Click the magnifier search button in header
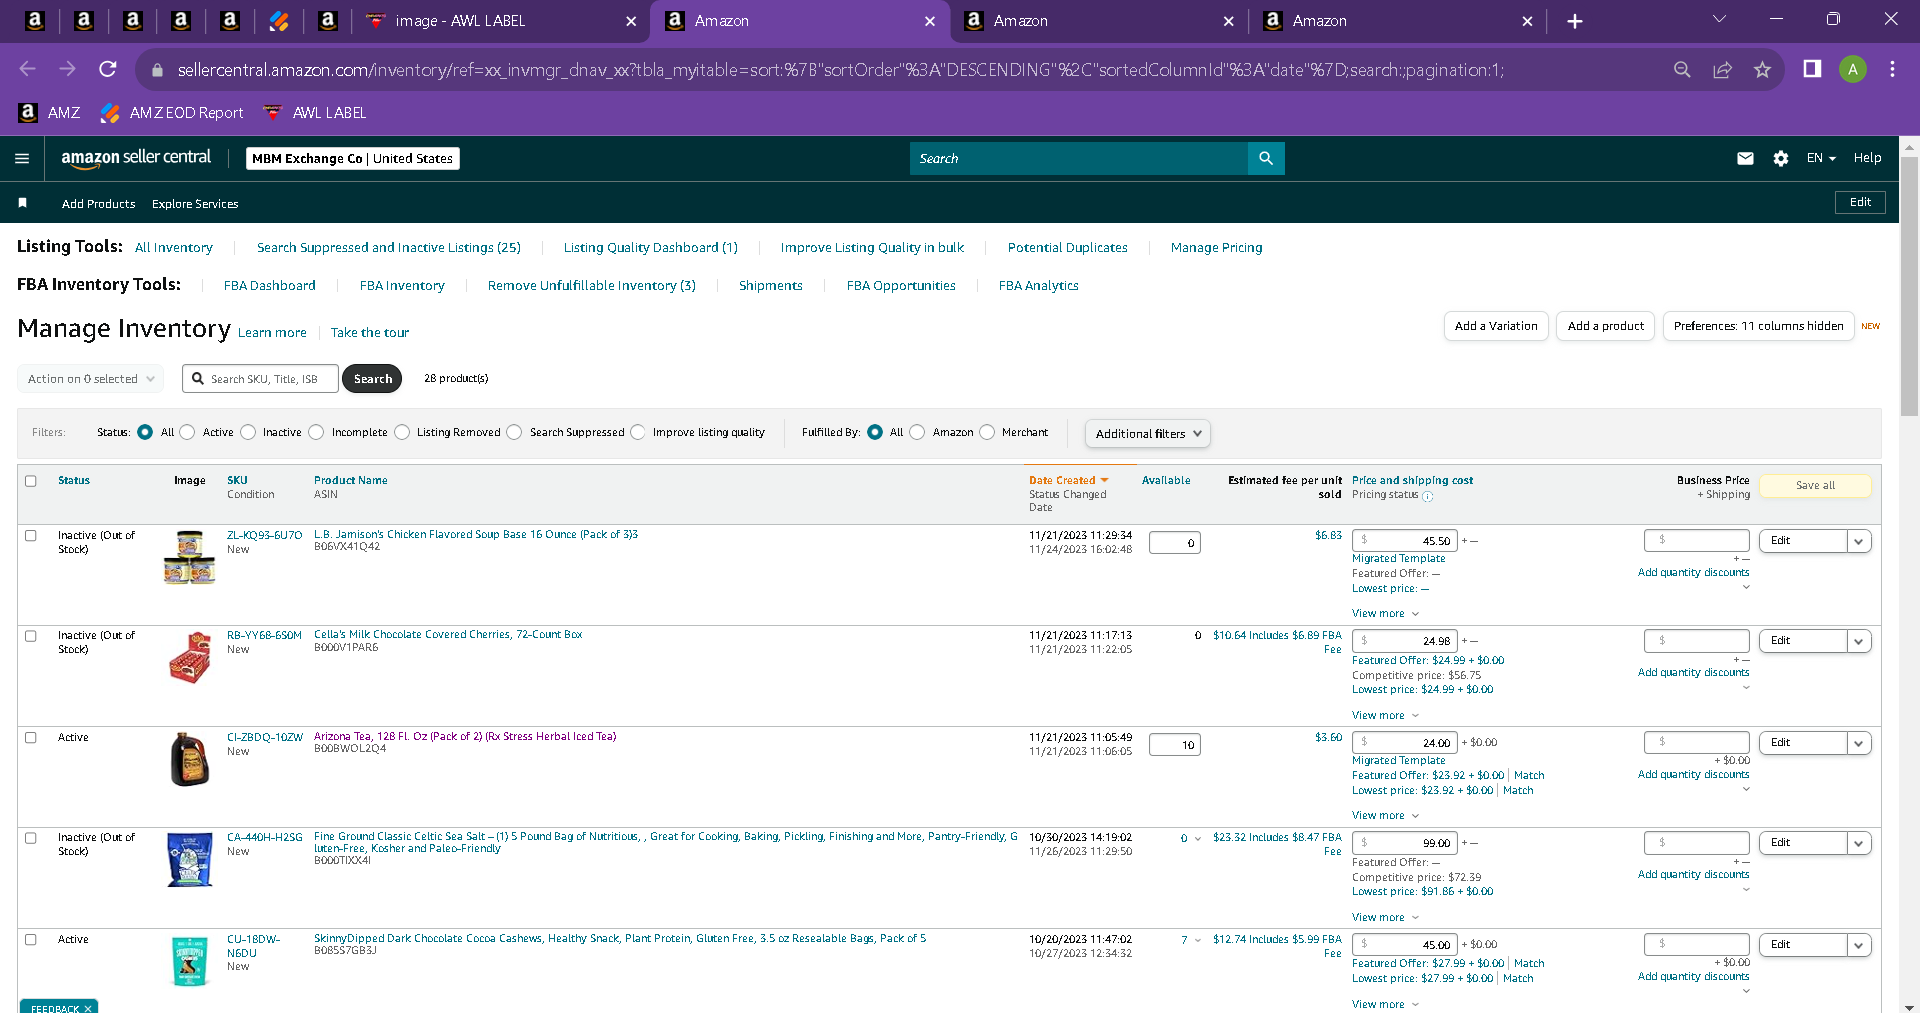 1266,158
